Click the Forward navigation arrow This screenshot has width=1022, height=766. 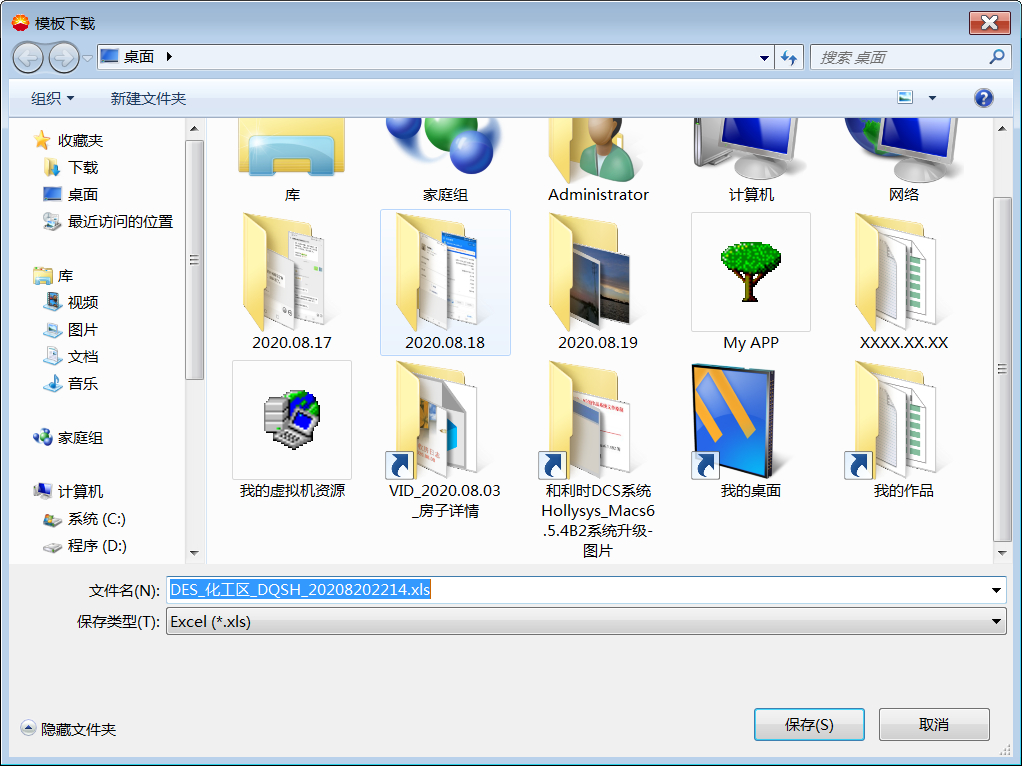coord(63,57)
